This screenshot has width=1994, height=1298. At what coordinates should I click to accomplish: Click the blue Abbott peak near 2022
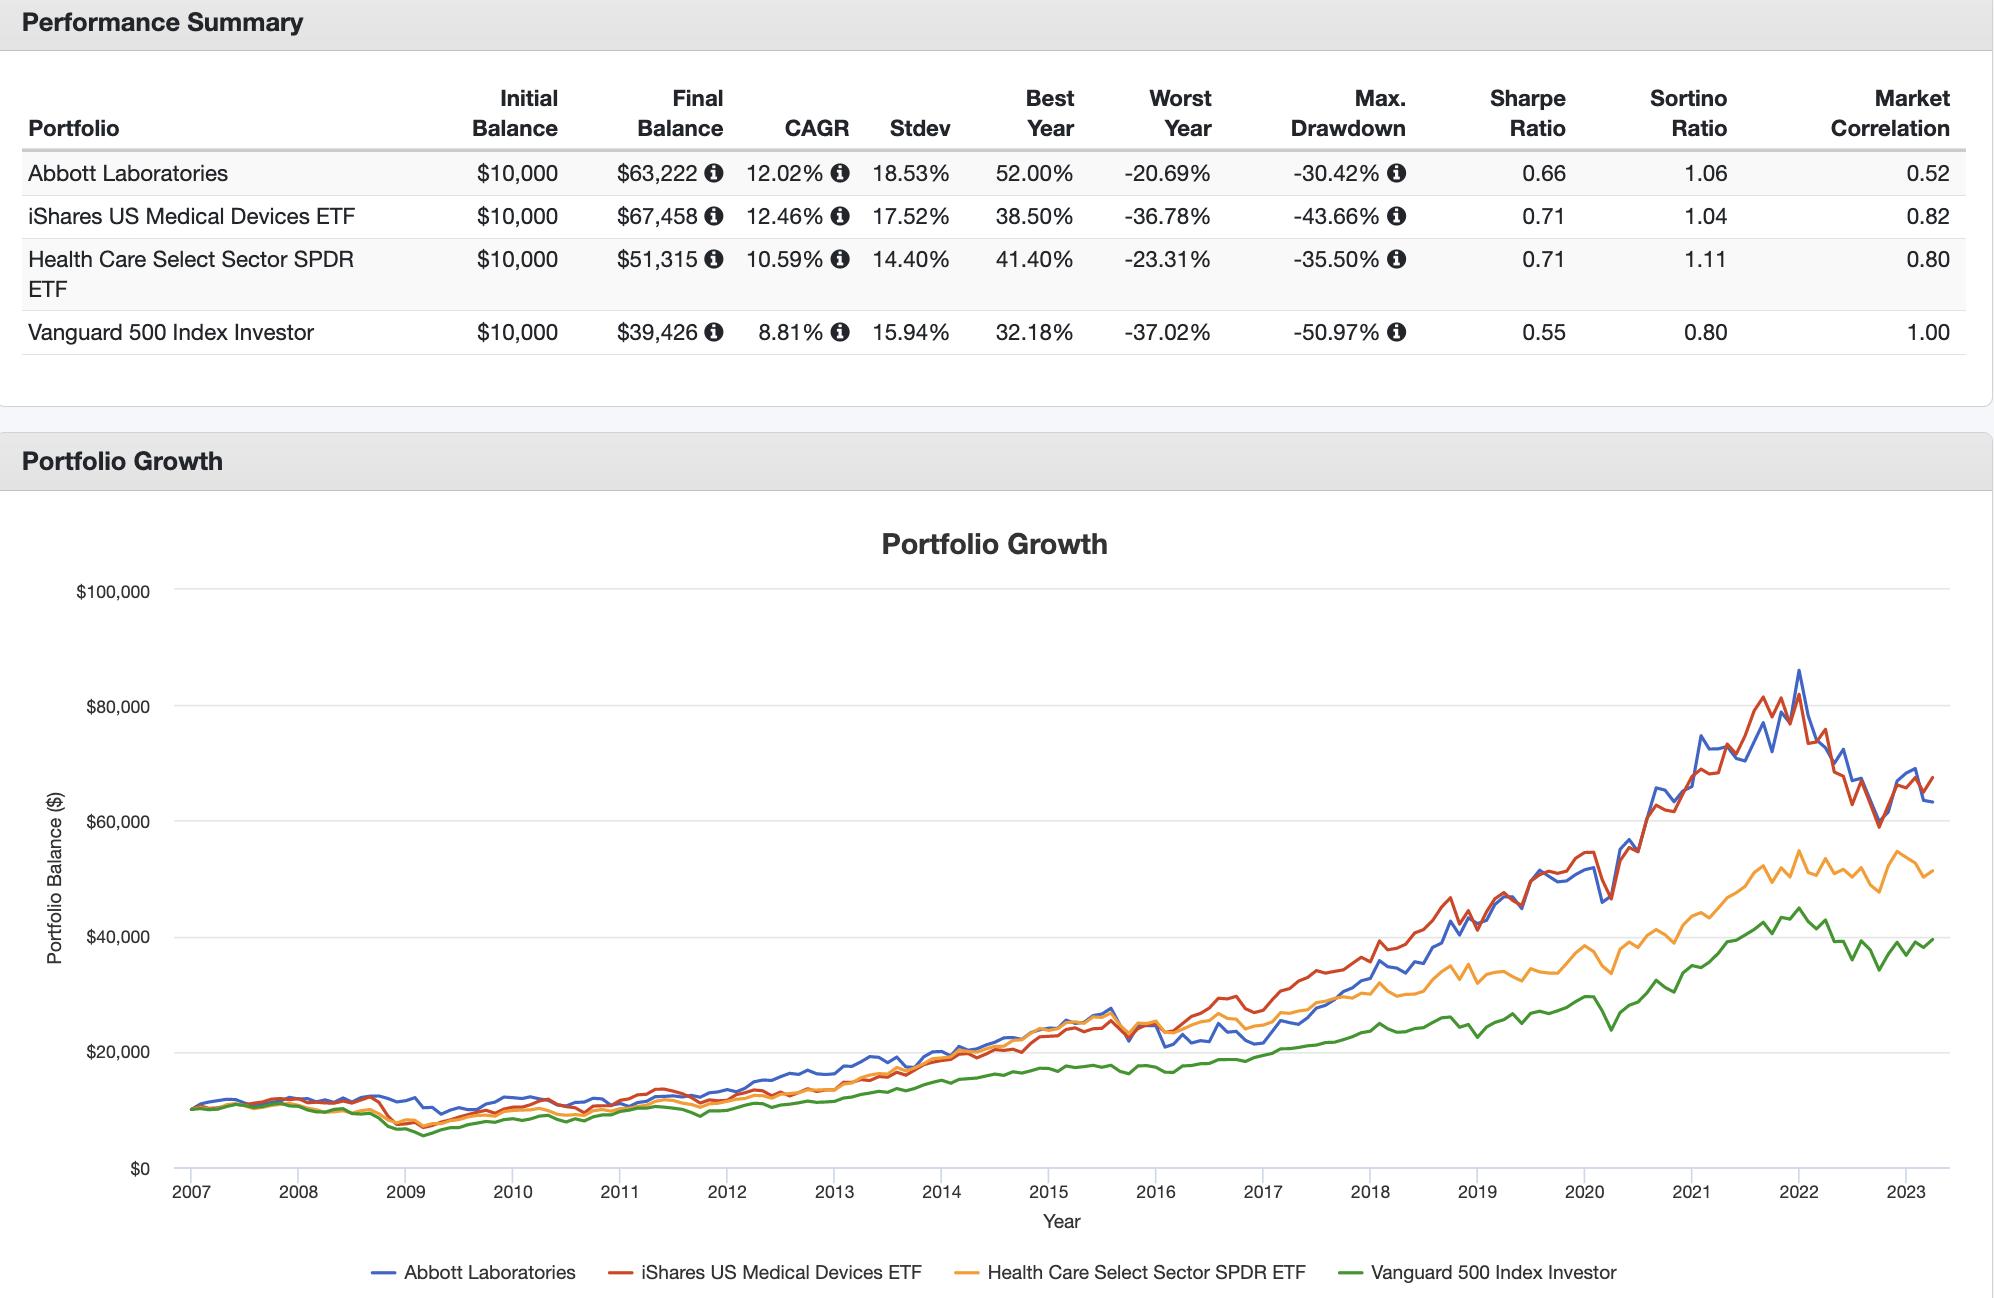click(1799, 671)
